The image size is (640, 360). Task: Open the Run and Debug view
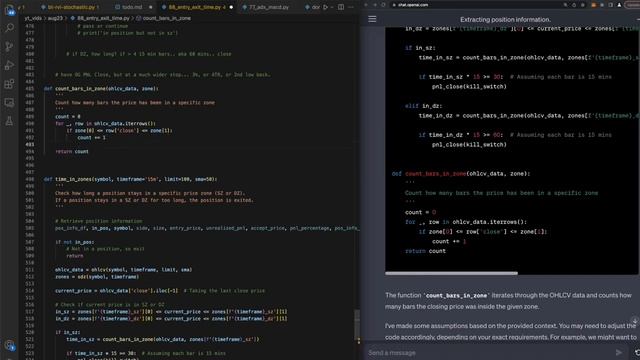click(9, 65)
